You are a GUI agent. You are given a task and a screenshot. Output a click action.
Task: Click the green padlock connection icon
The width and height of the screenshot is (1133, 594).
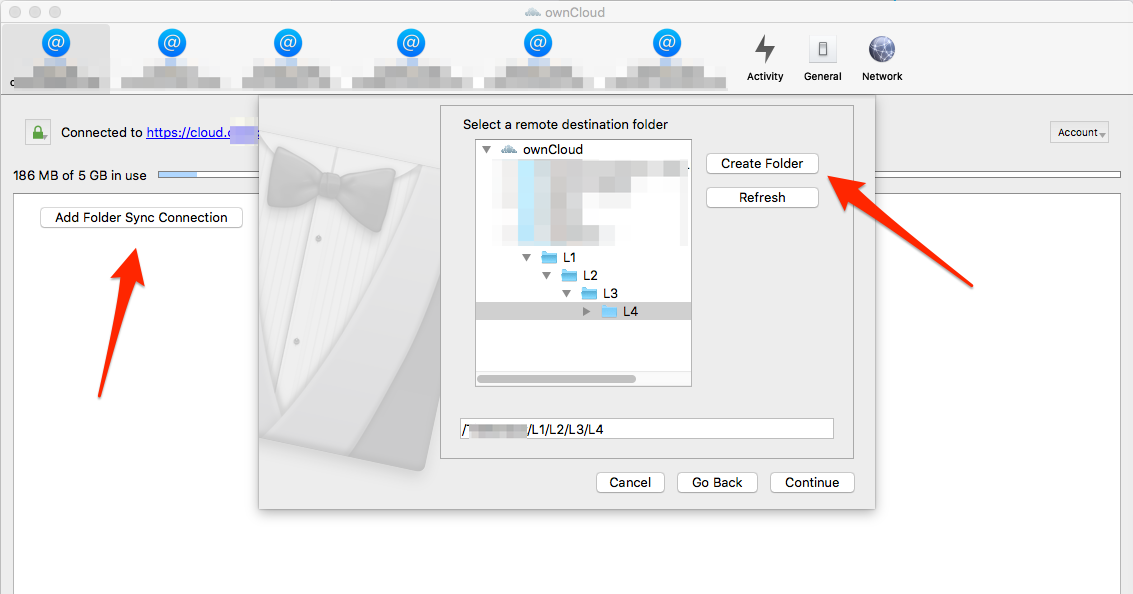pos(40,131)
